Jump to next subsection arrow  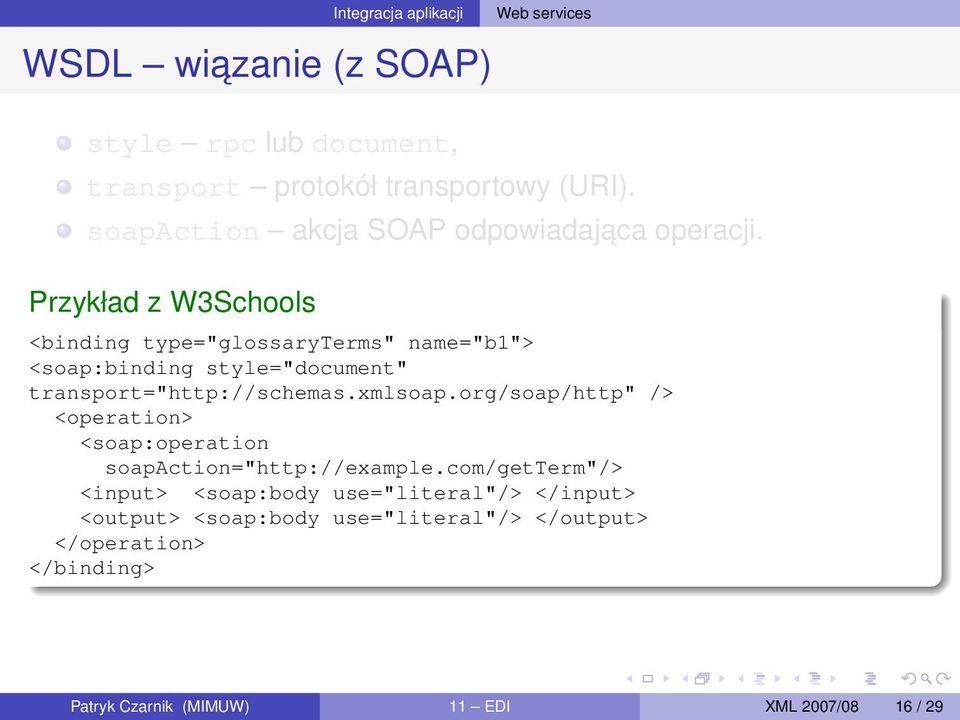(778, 678)
